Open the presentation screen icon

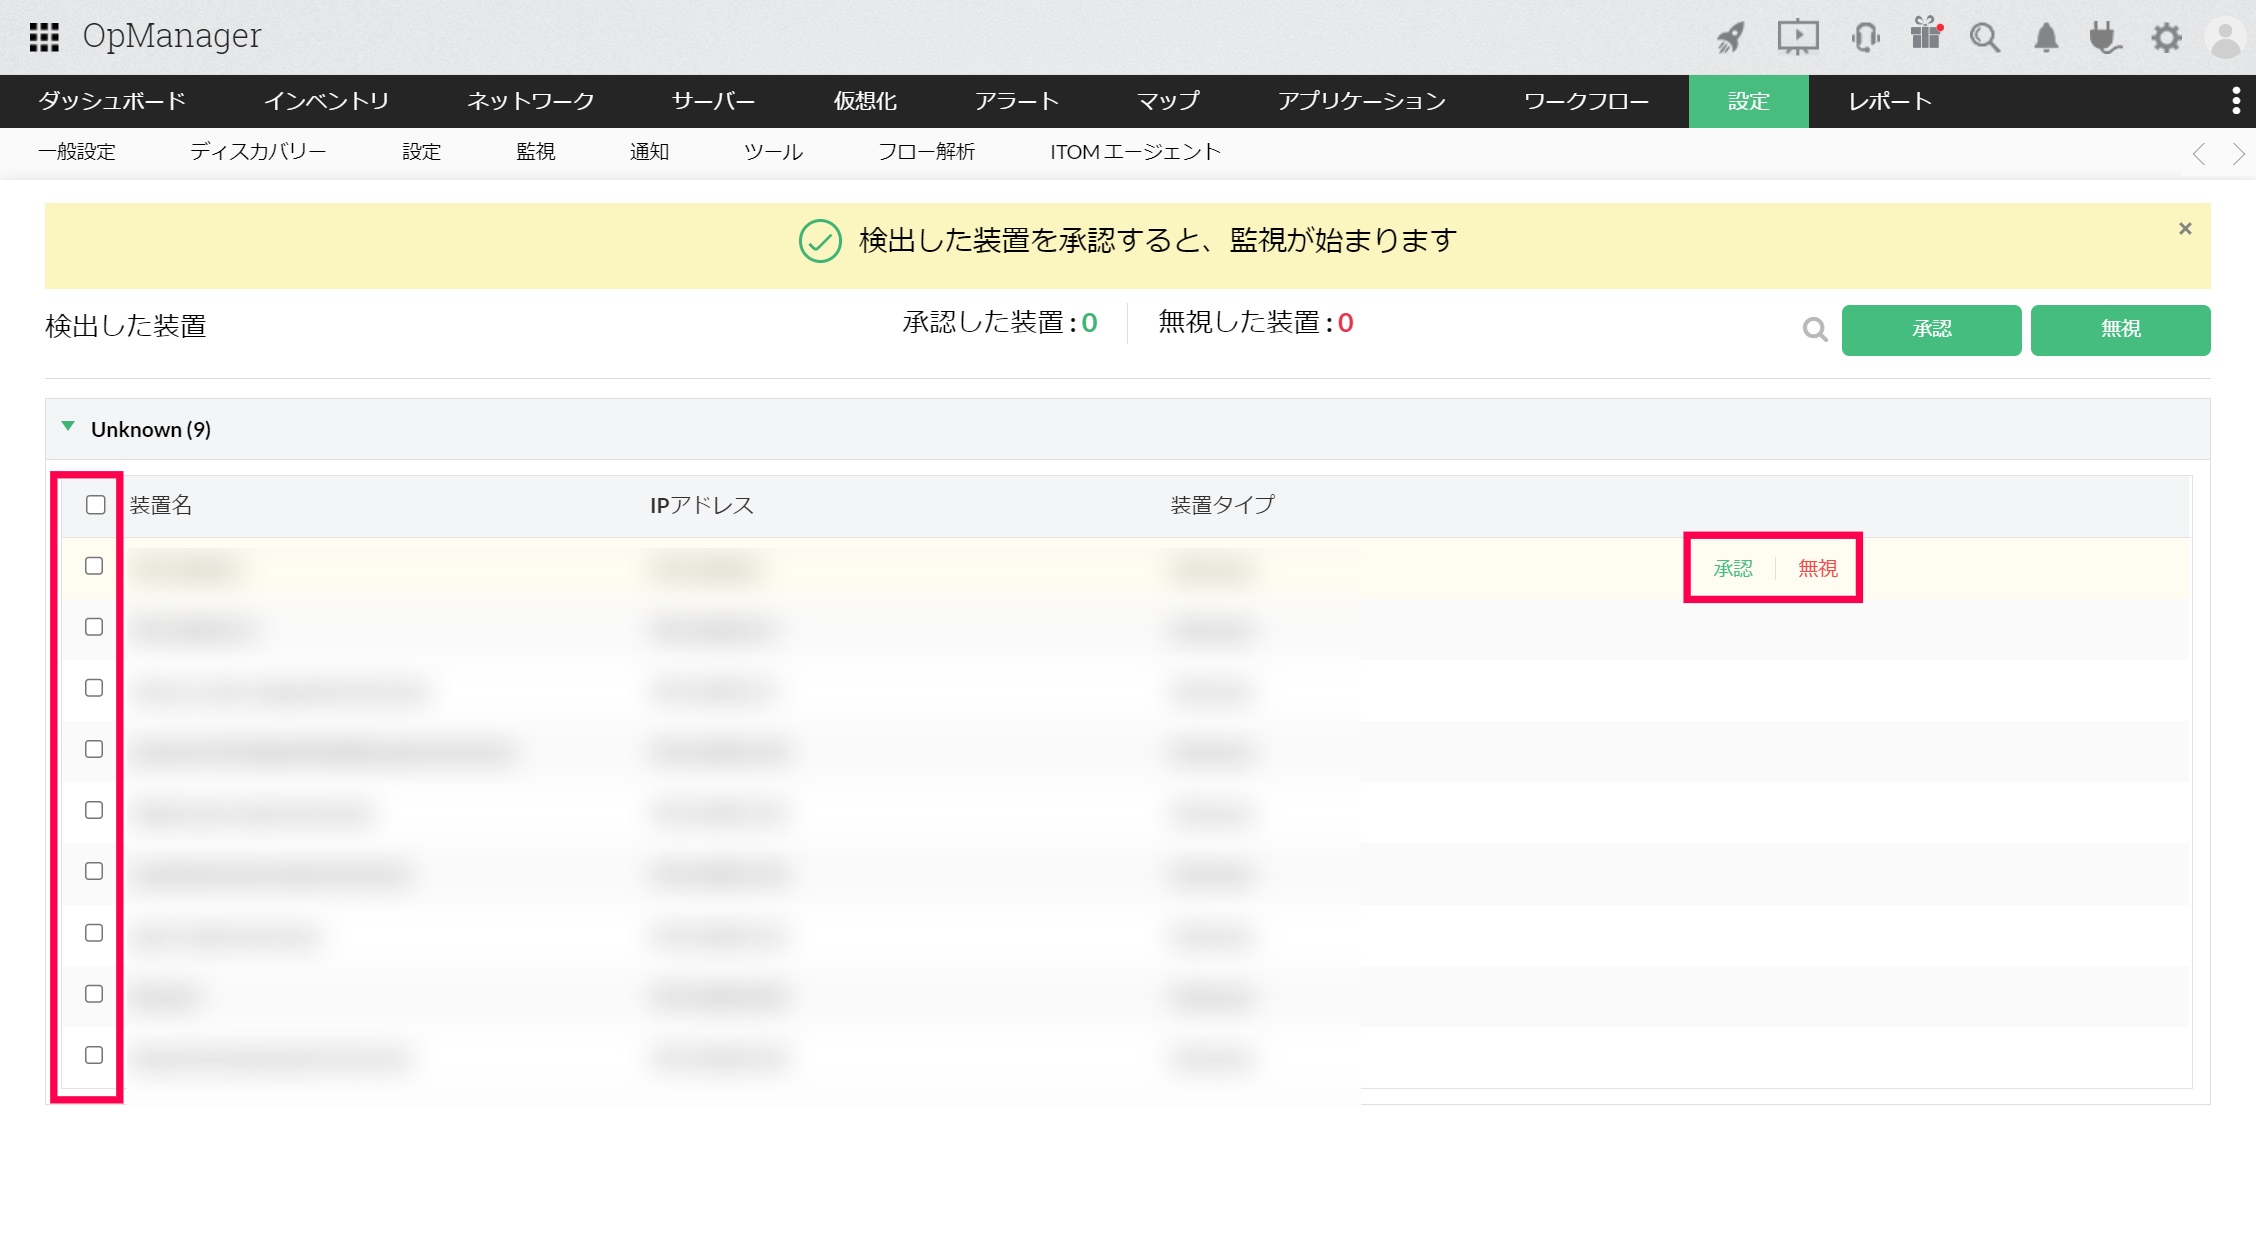(x=1797, y=38)
